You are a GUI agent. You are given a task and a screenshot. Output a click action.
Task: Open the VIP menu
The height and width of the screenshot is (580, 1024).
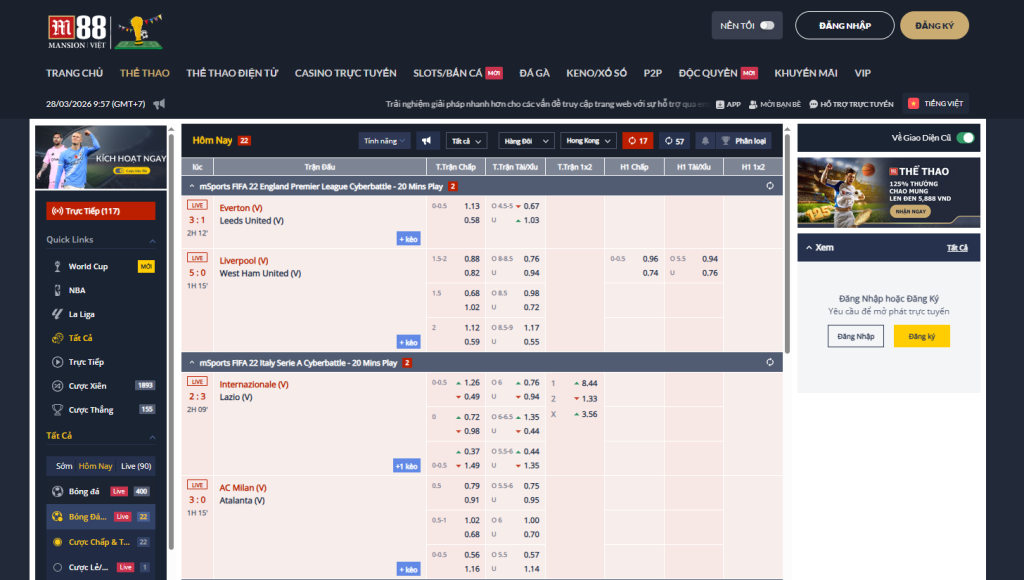point(863,73)
